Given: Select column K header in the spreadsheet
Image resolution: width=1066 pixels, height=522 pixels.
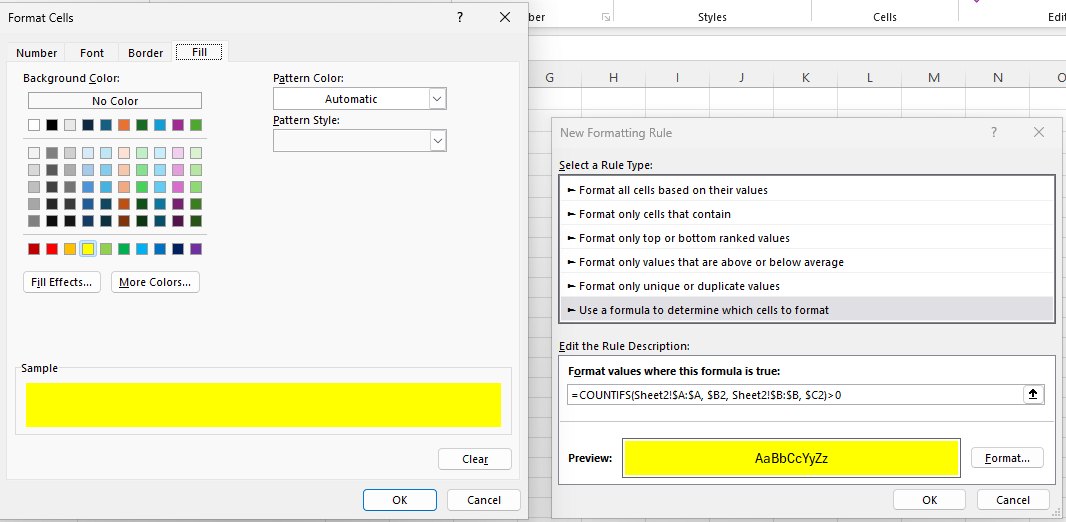Looking at the screenshot, I should click(x=806, y=77).
